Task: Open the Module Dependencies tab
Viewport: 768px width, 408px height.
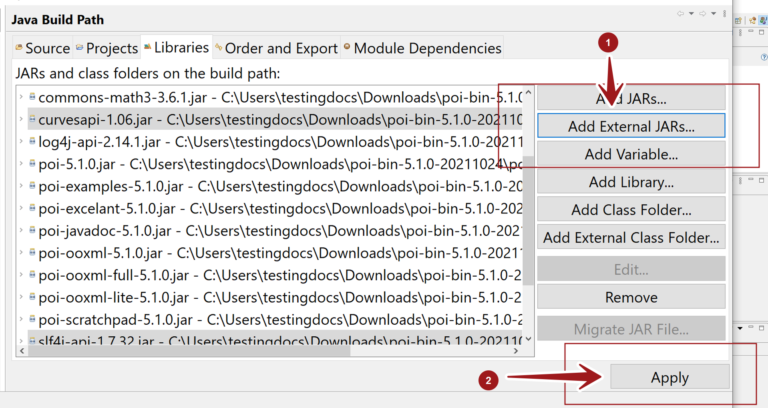Action: pos(422,48)
